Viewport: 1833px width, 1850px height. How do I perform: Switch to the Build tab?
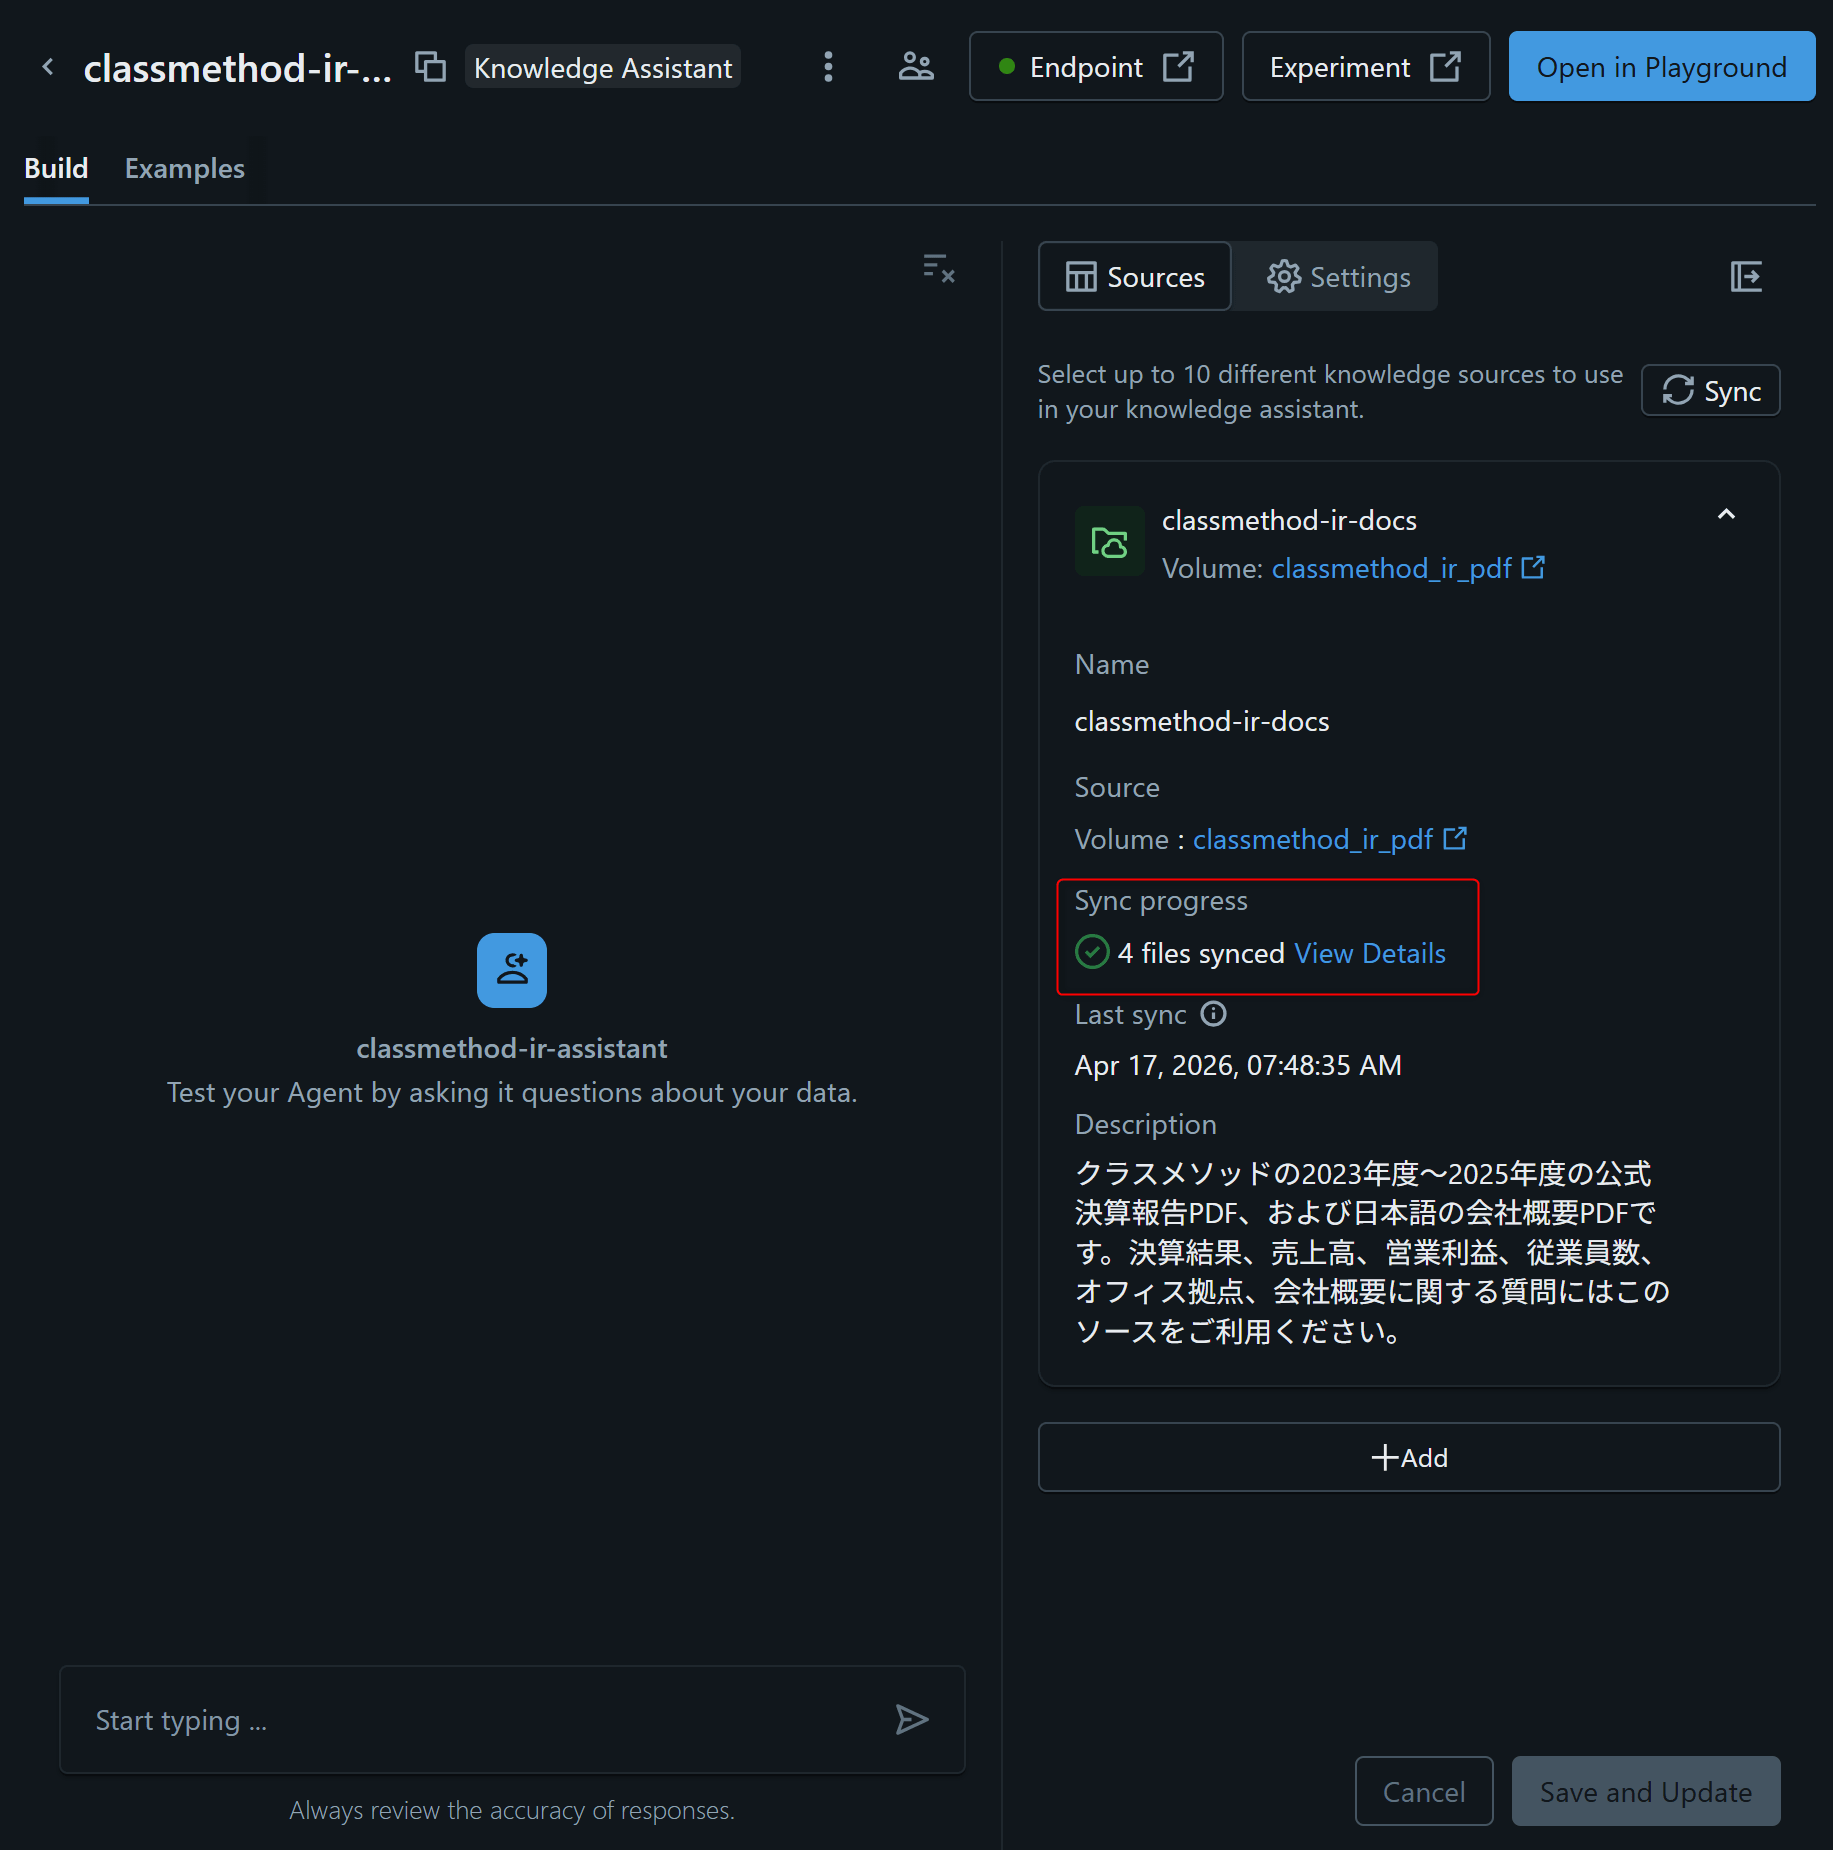(56, 168)
